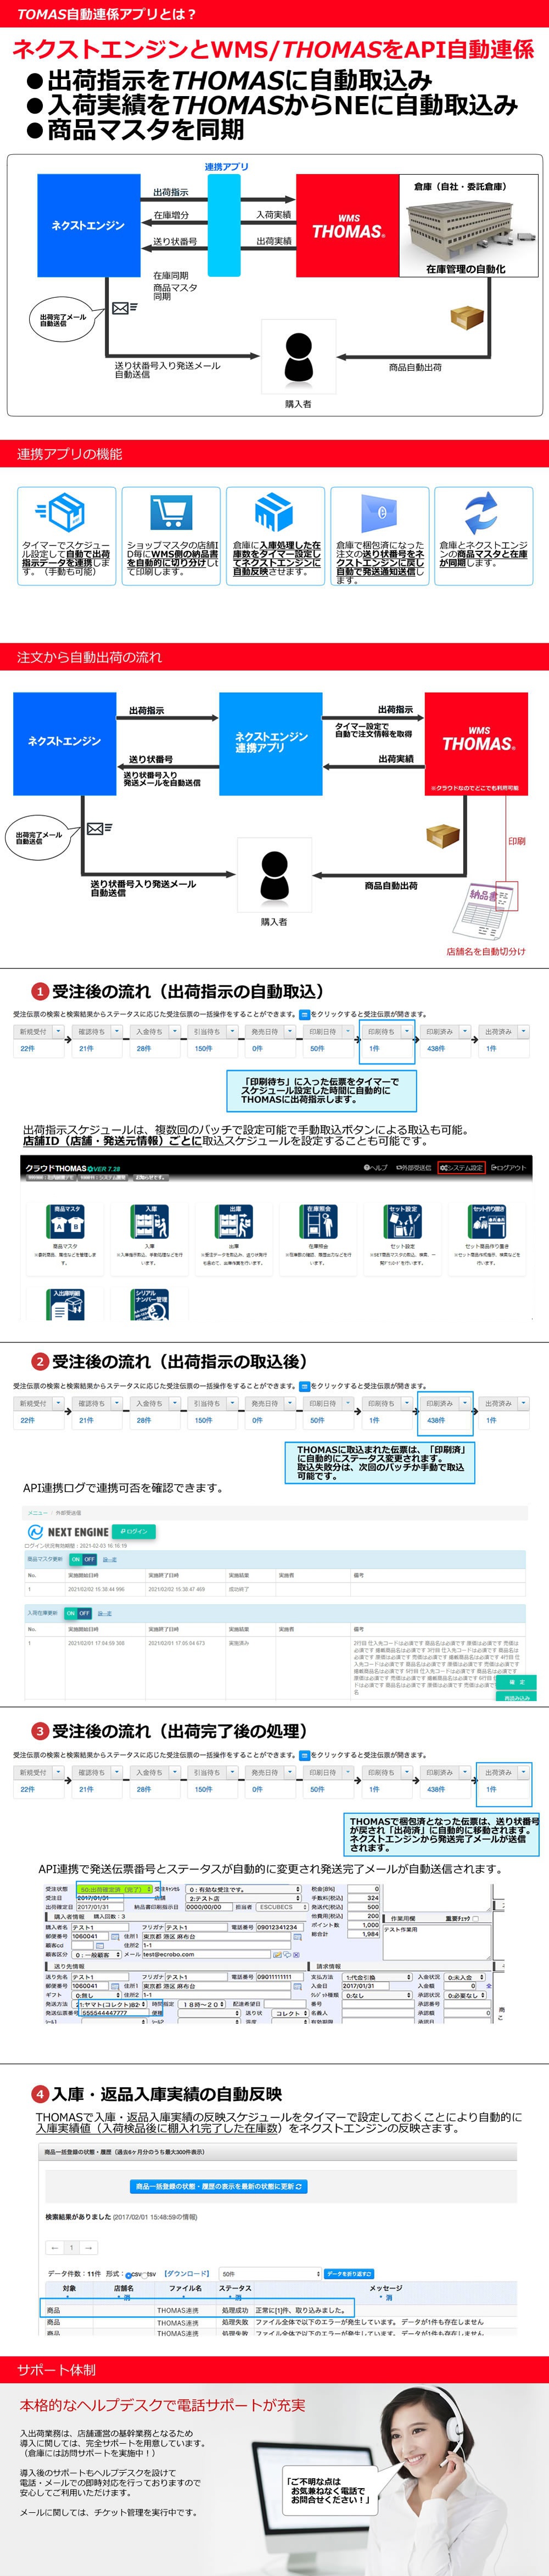Open the 入出庫明細 icon in Cloud THOMAS
The height and width of the screenshot is (2576, 549).
[x=65, y=1304]
